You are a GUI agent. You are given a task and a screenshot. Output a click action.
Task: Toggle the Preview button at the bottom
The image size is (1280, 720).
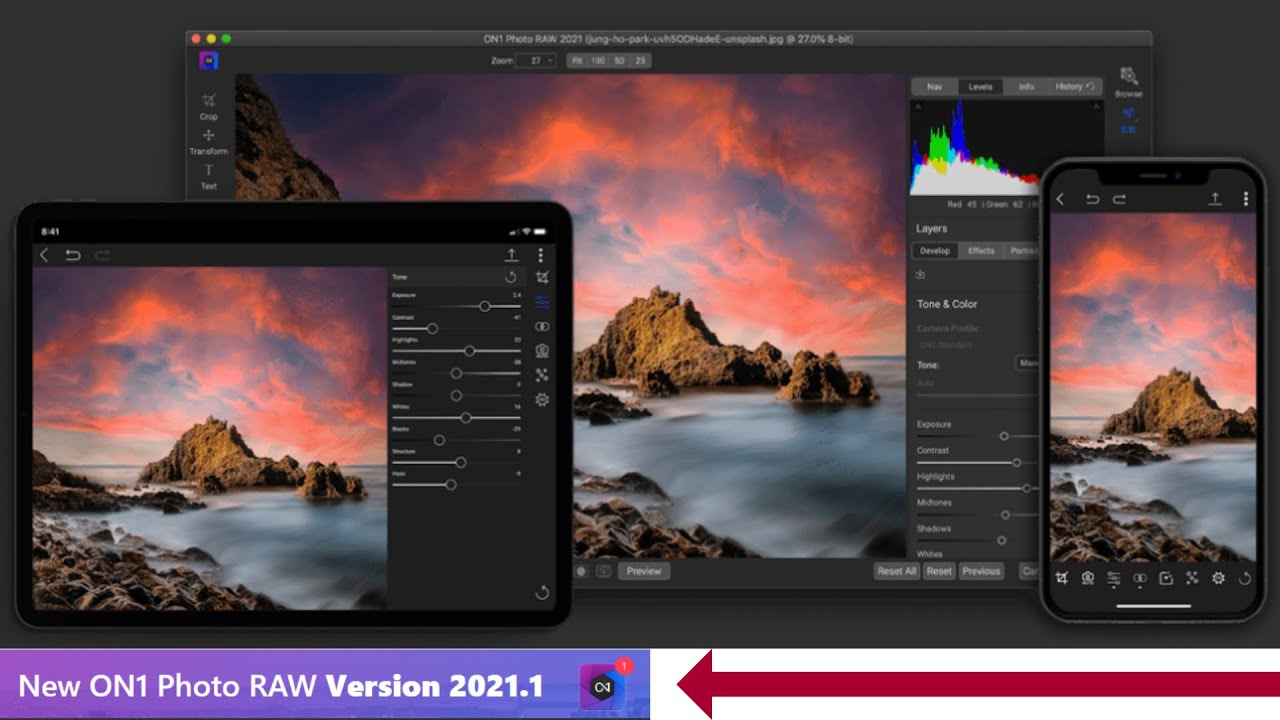644,571
